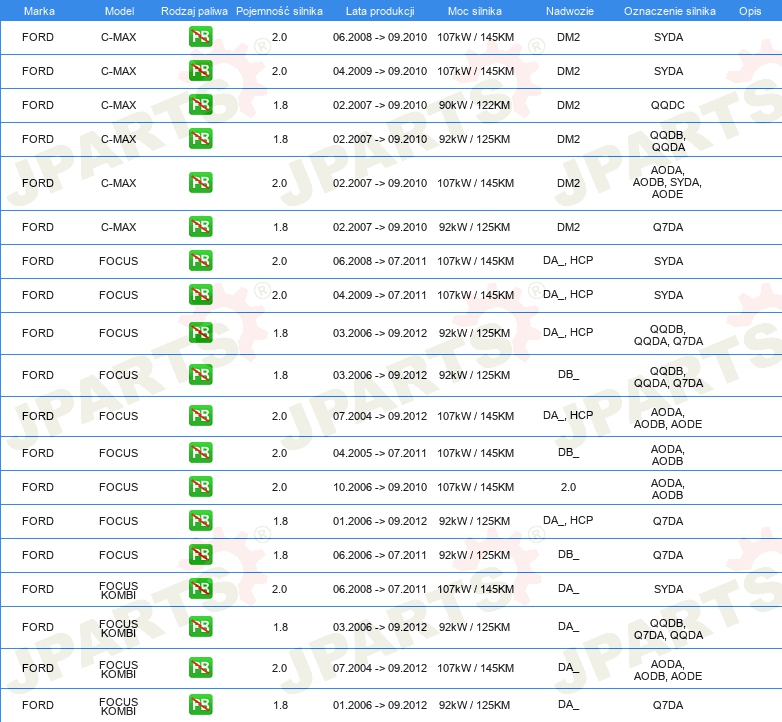The image size is (782, 722).
Task: Select the 90kW / 122KM power cell
Action: coord(474,105)
